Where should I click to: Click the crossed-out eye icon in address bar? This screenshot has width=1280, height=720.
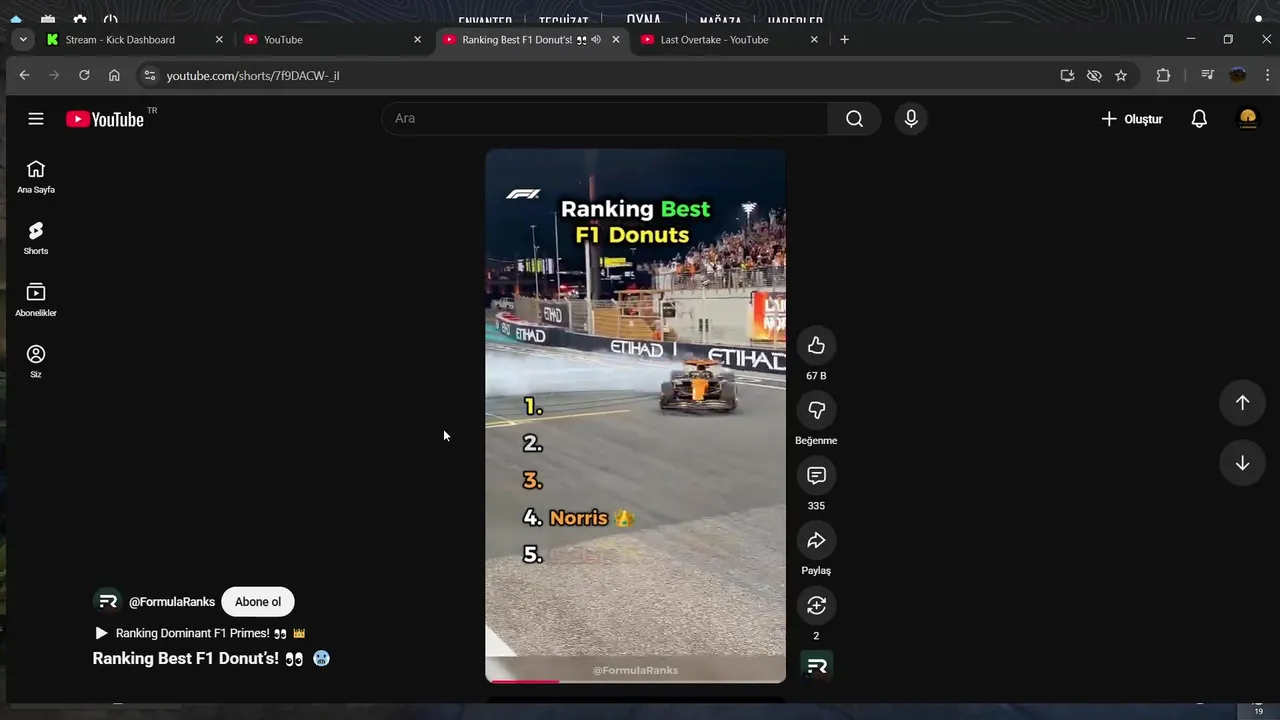(x=1094, y=75)
